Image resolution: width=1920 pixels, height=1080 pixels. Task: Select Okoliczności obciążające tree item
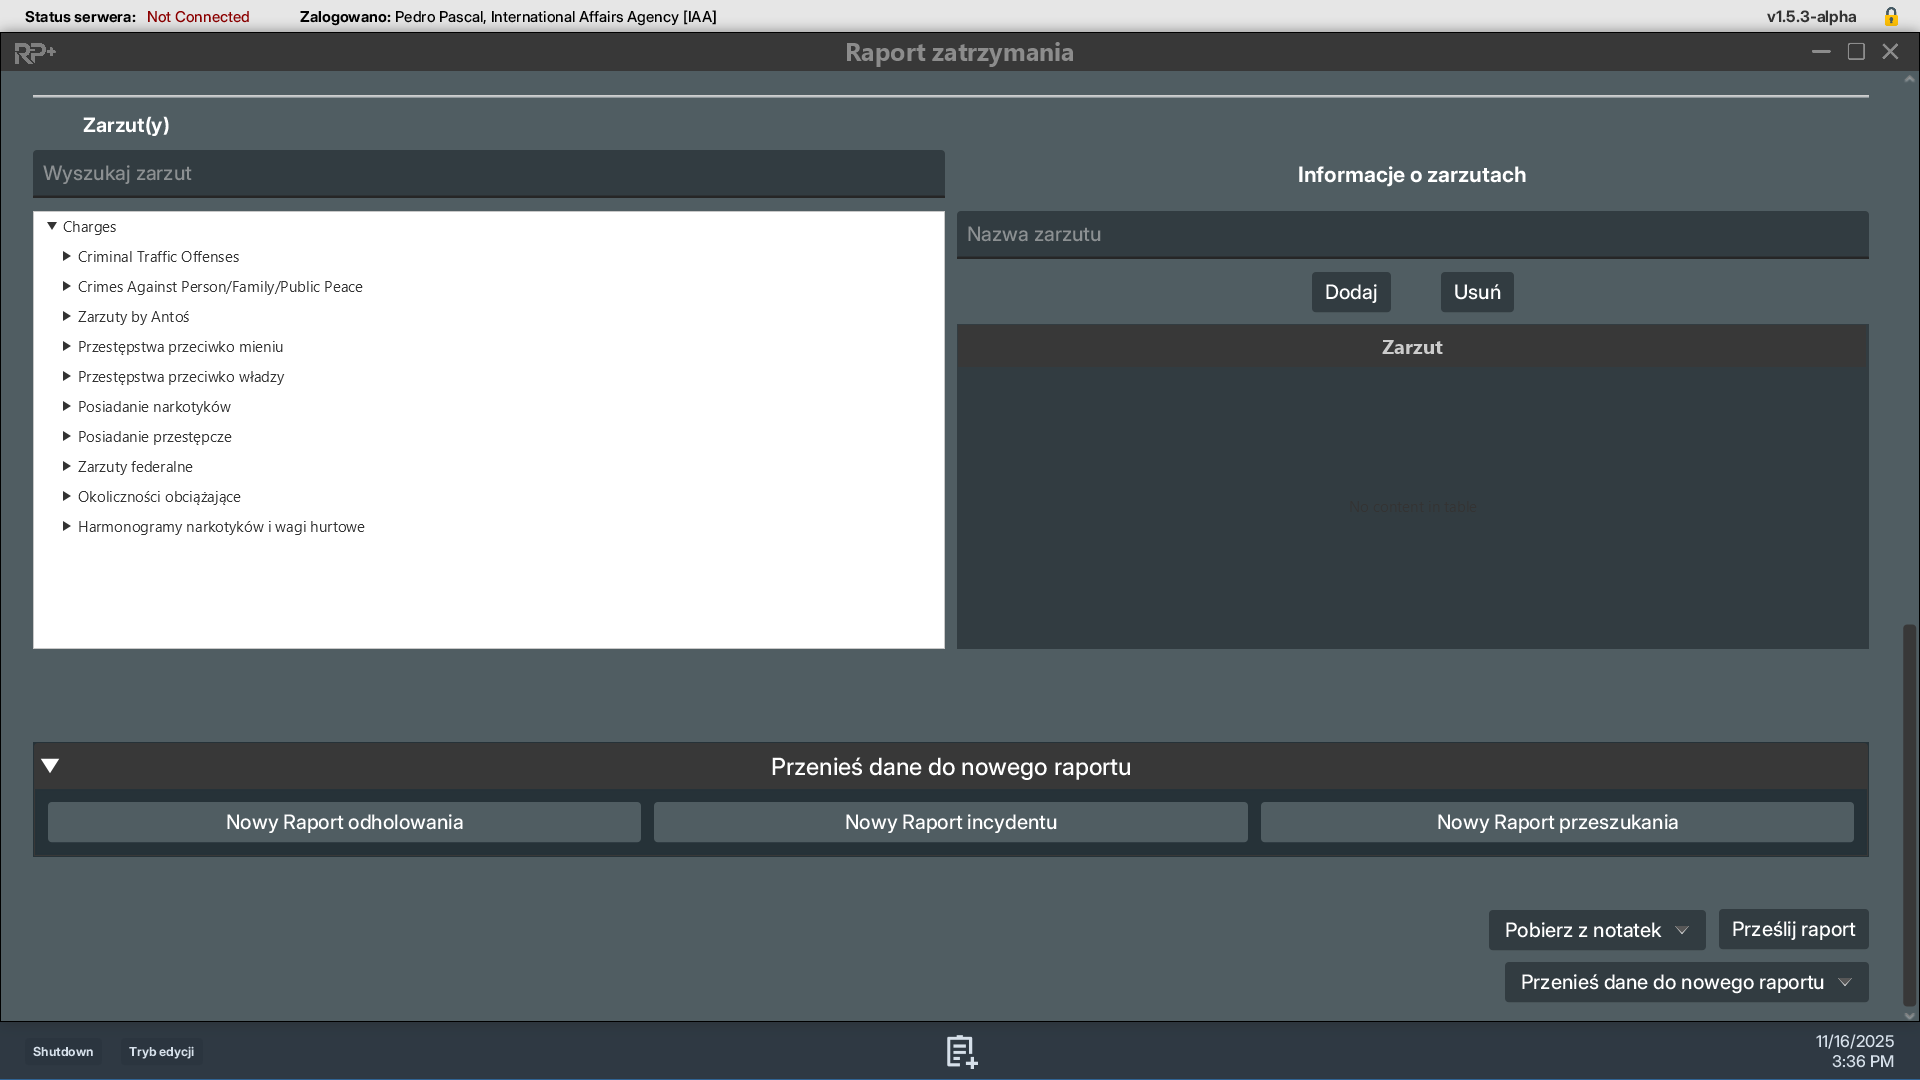click(x=159, y=497)
